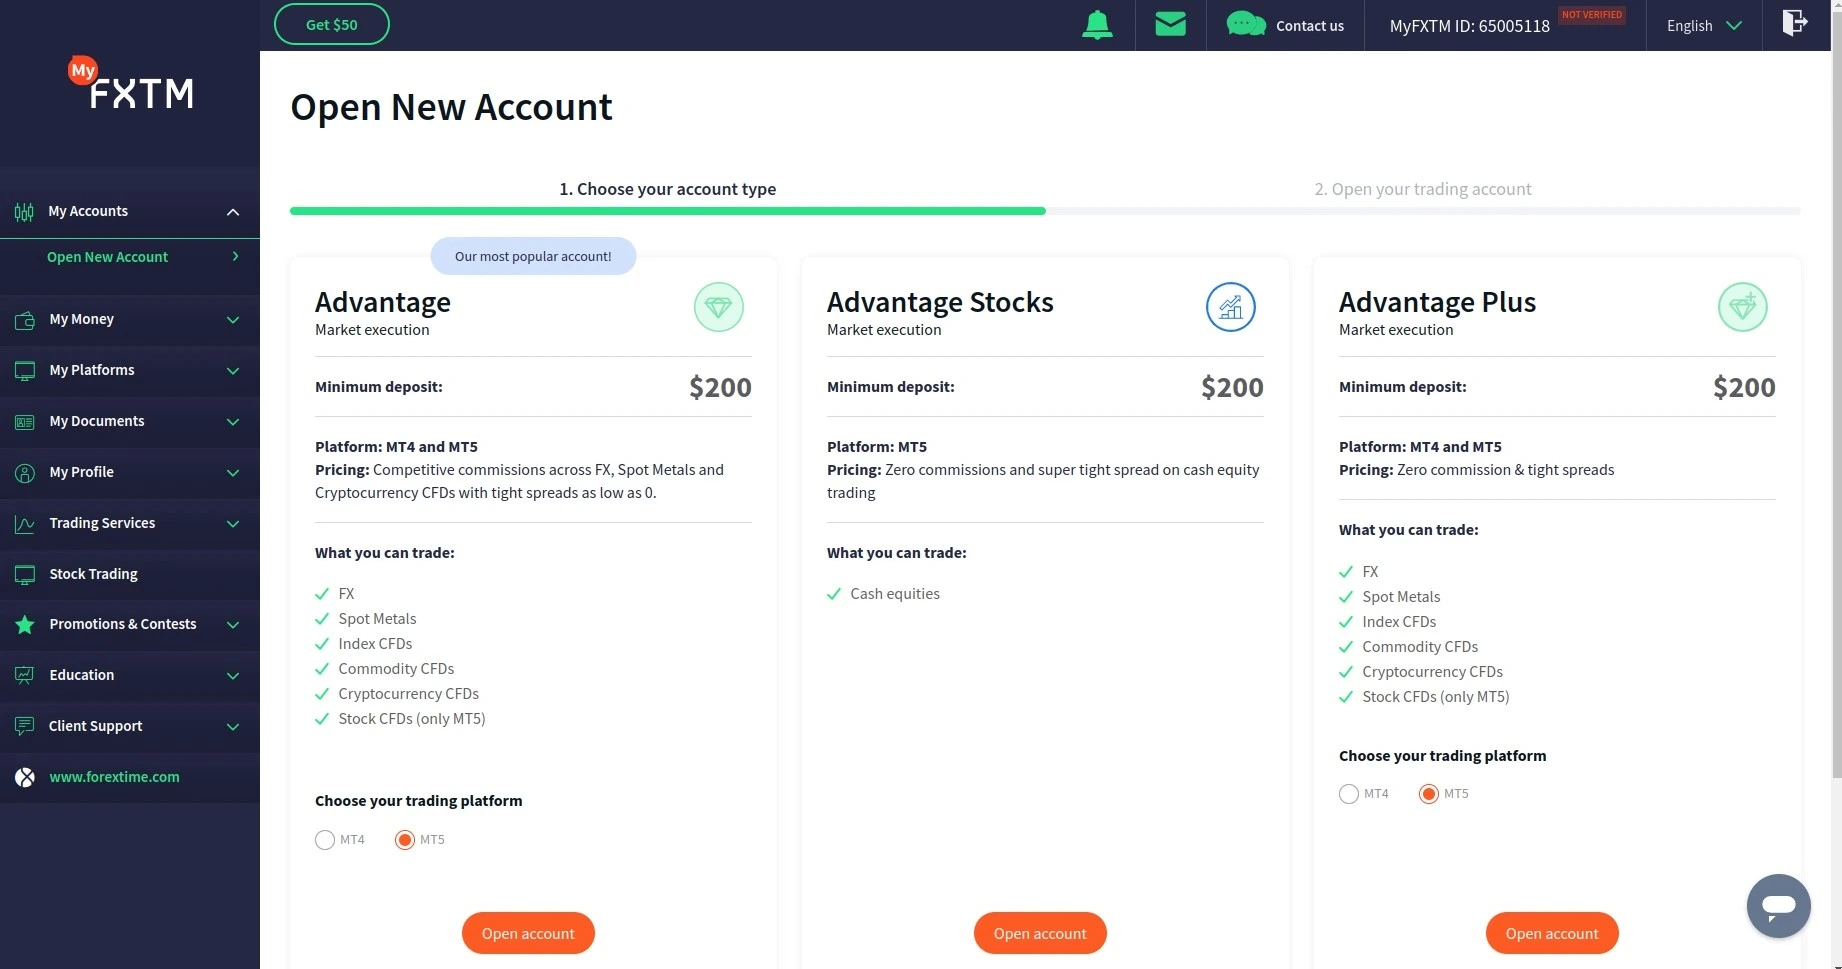Click the forextime.com globe icon
1842x969 pixels.
point(25,778)
